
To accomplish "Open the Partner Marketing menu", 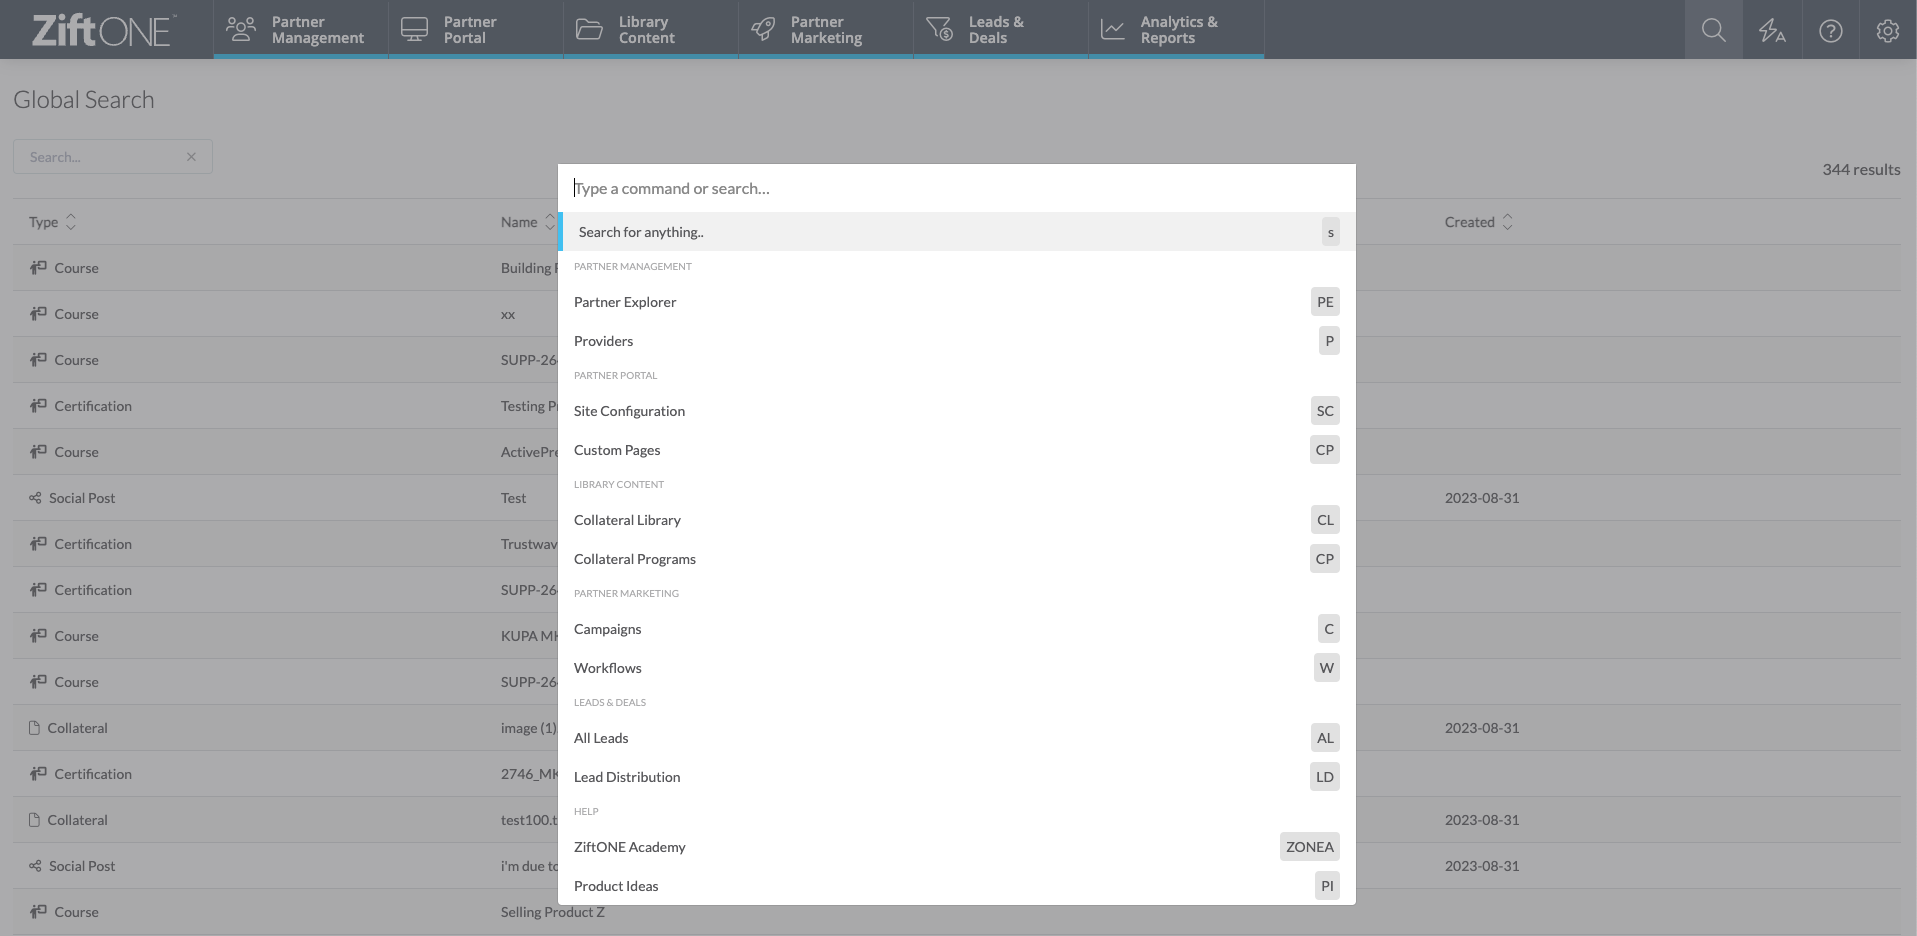I will (826, 30).
